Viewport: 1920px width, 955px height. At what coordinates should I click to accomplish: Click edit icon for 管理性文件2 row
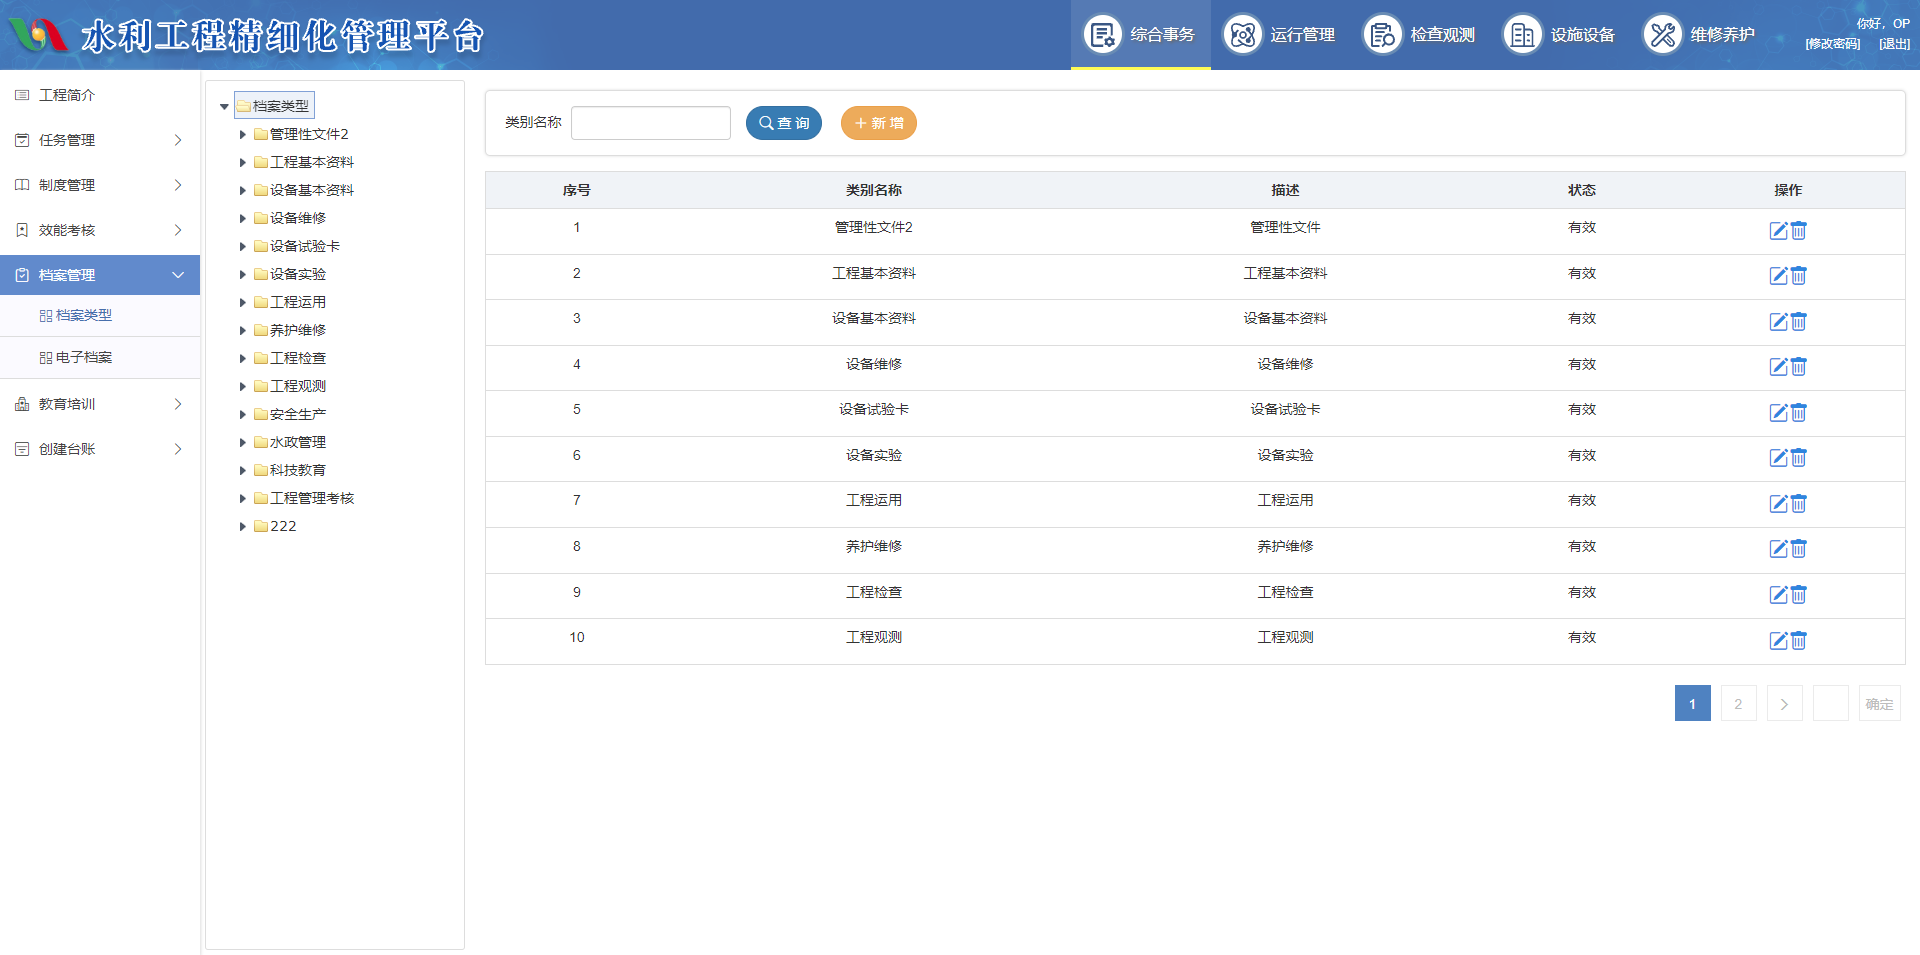pyautogui.click(x=1778, y=231)
